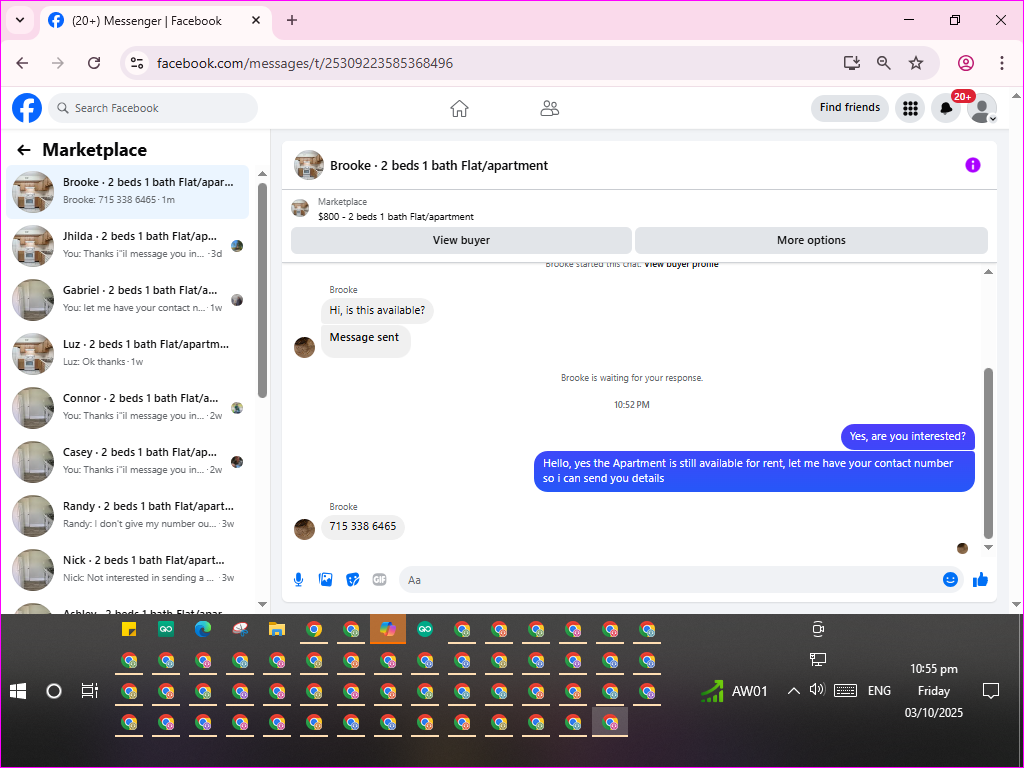Open Gabriel conversation in Marketplace list
Viewport: 1024px width, 768px height.
click(128, 300)
